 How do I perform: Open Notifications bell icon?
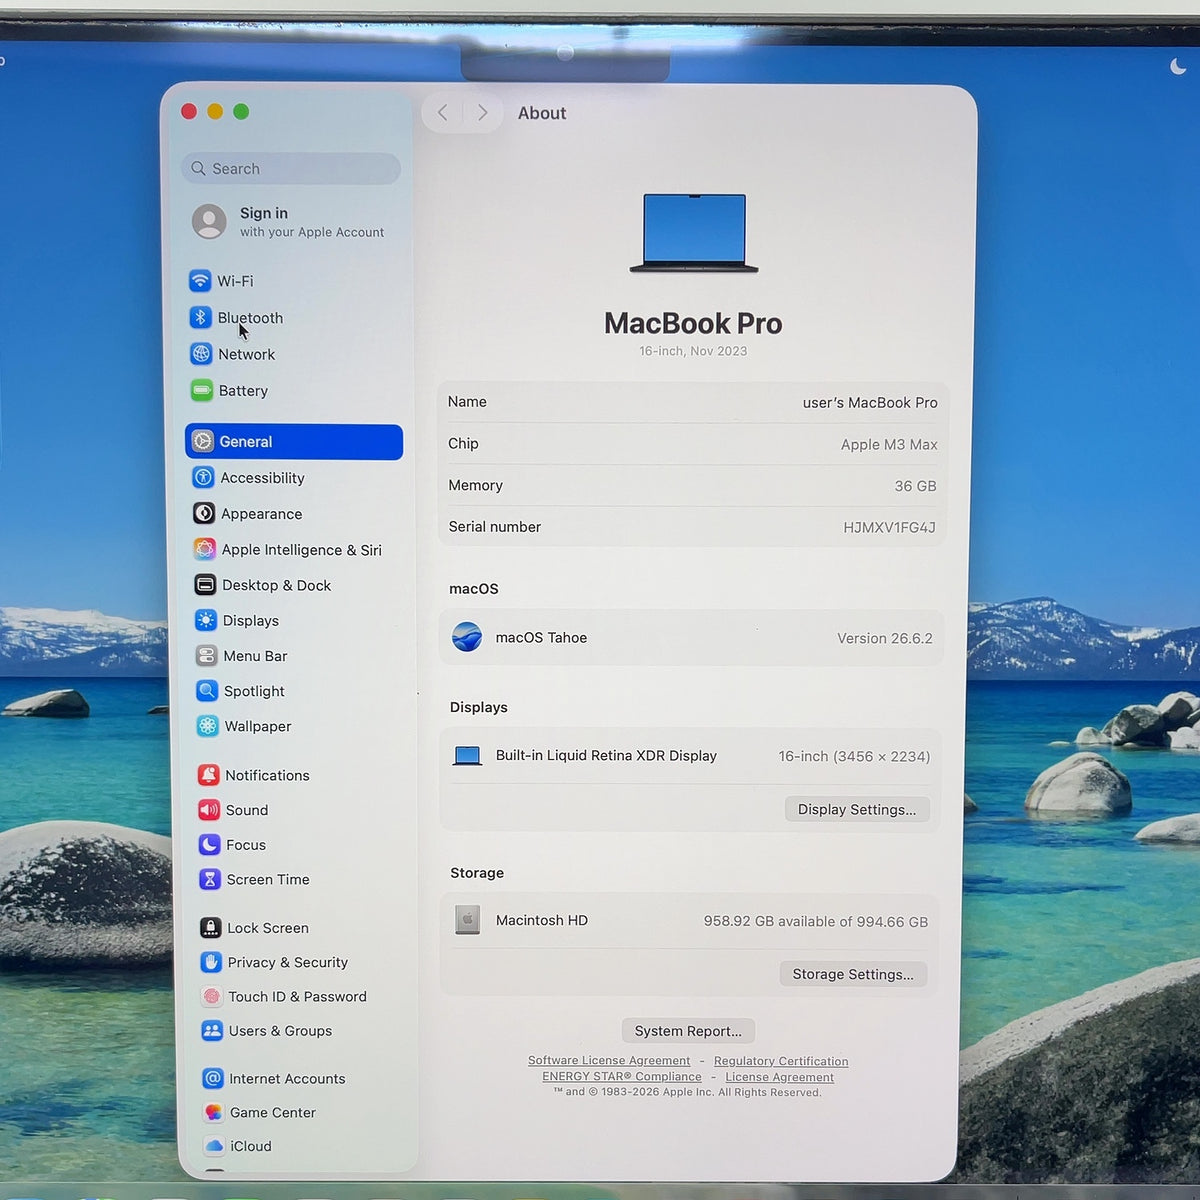pyautogui.click(x=208, y=775)
